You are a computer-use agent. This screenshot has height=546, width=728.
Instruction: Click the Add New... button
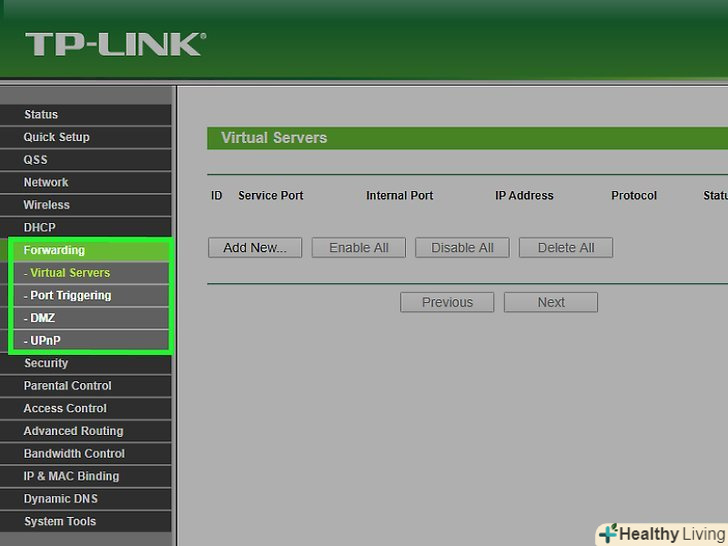click(x=255, y=248)
